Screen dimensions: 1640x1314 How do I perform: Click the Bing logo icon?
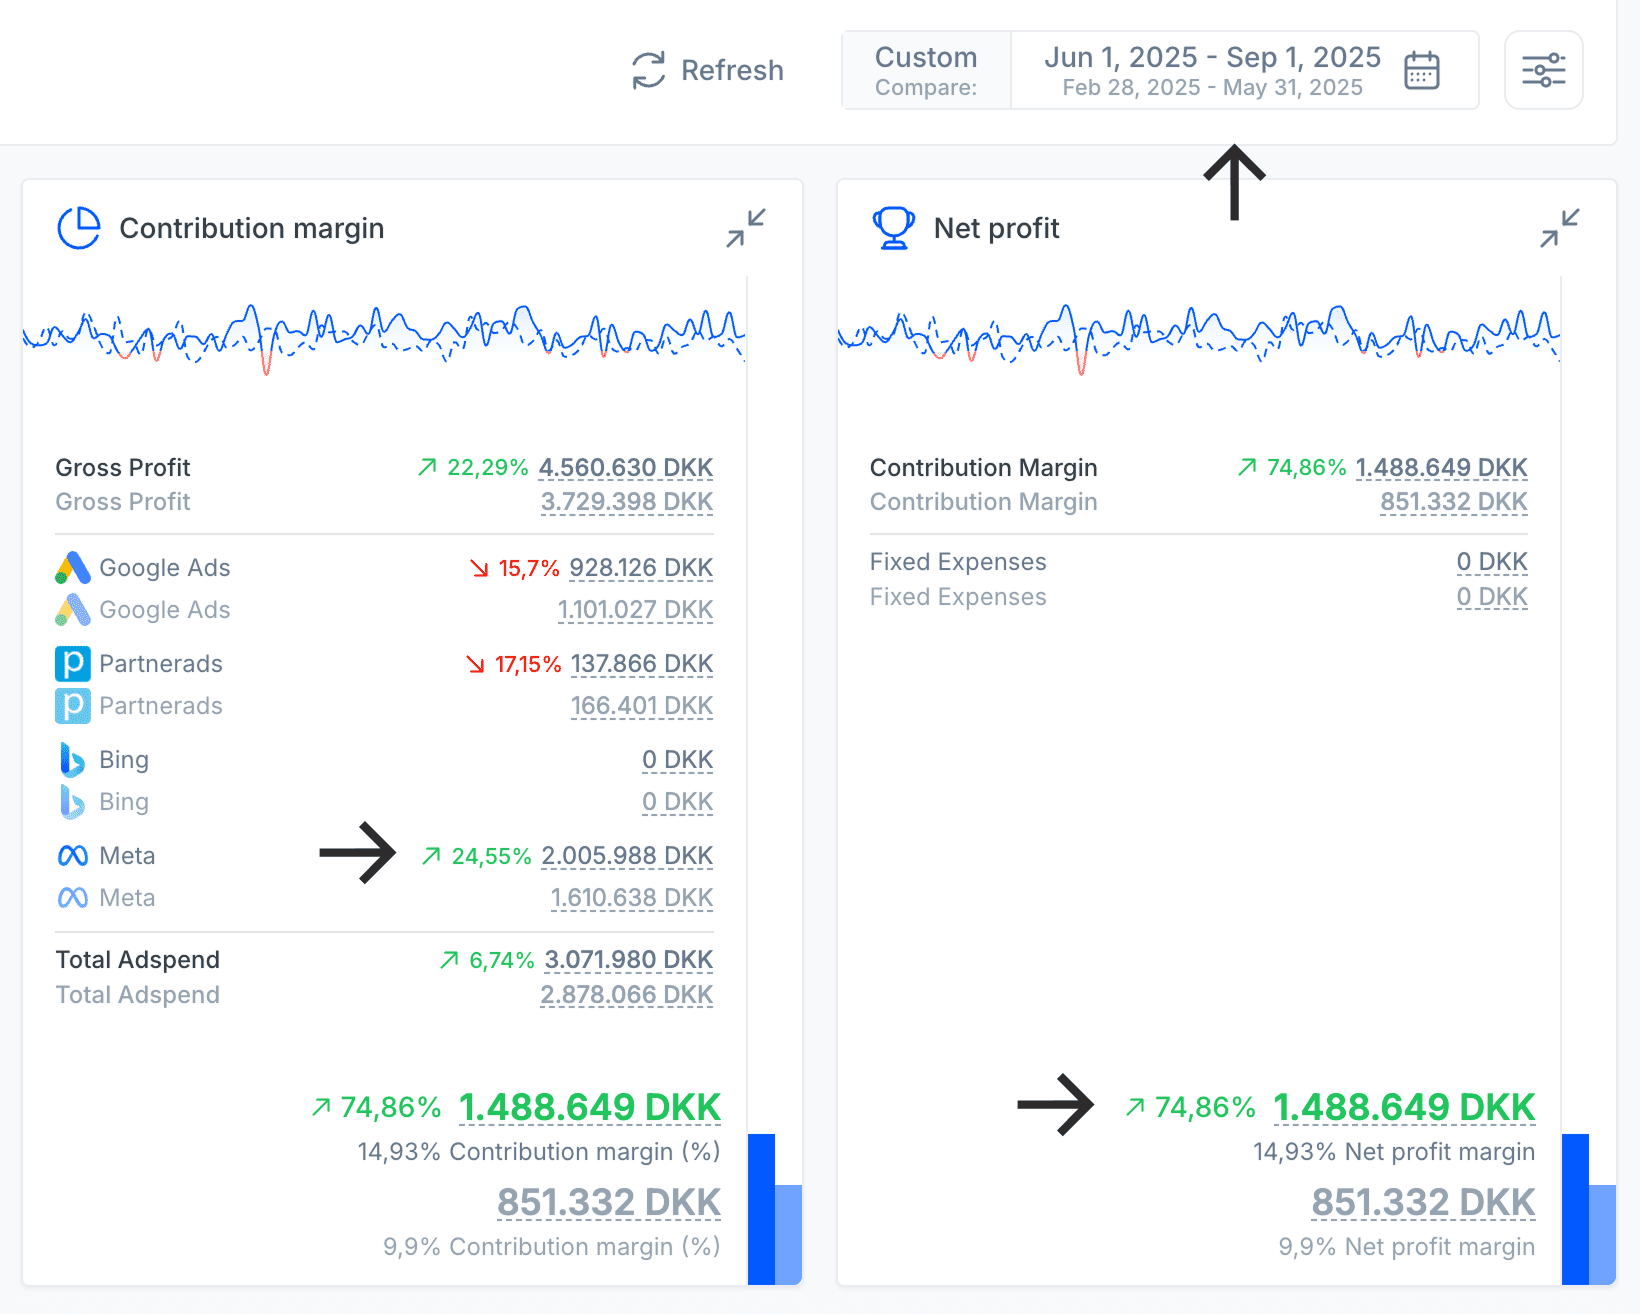(x=73, y=760)
